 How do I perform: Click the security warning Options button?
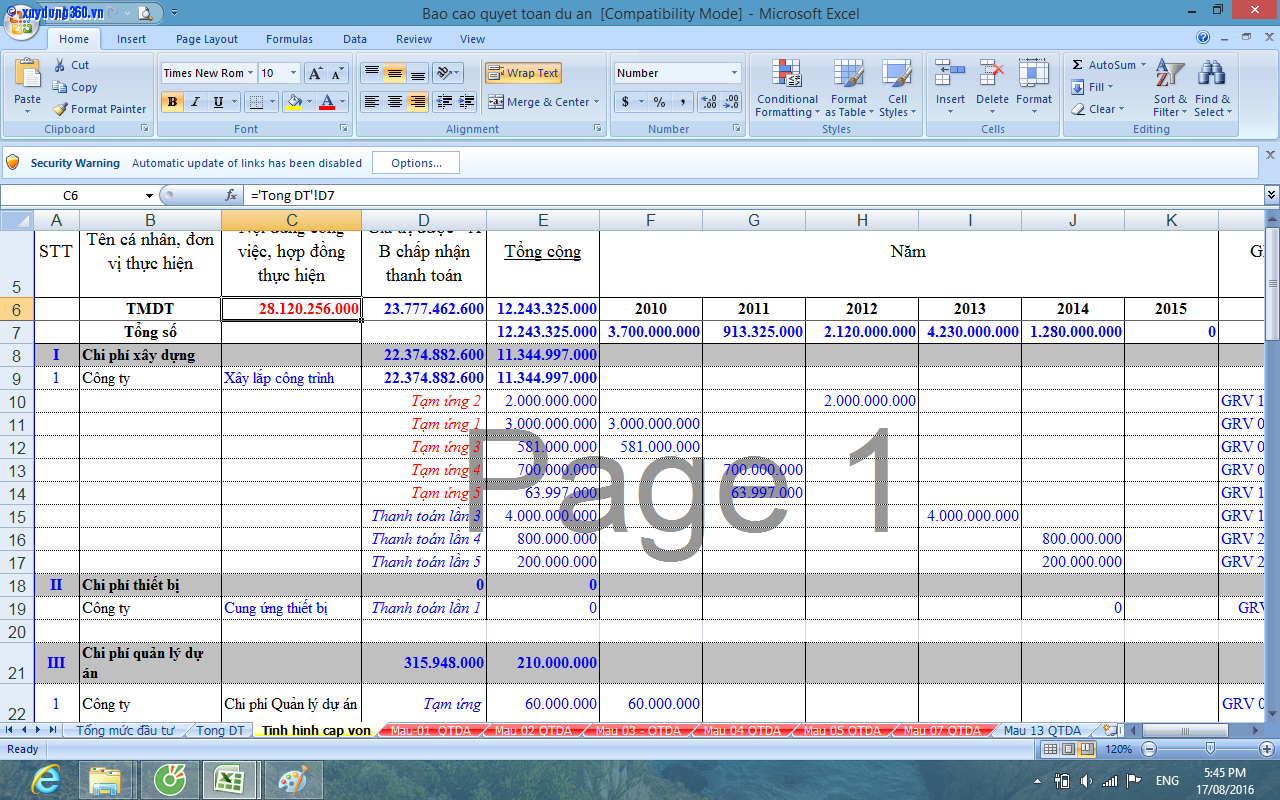pyautogui.click(x=416, y=163)
